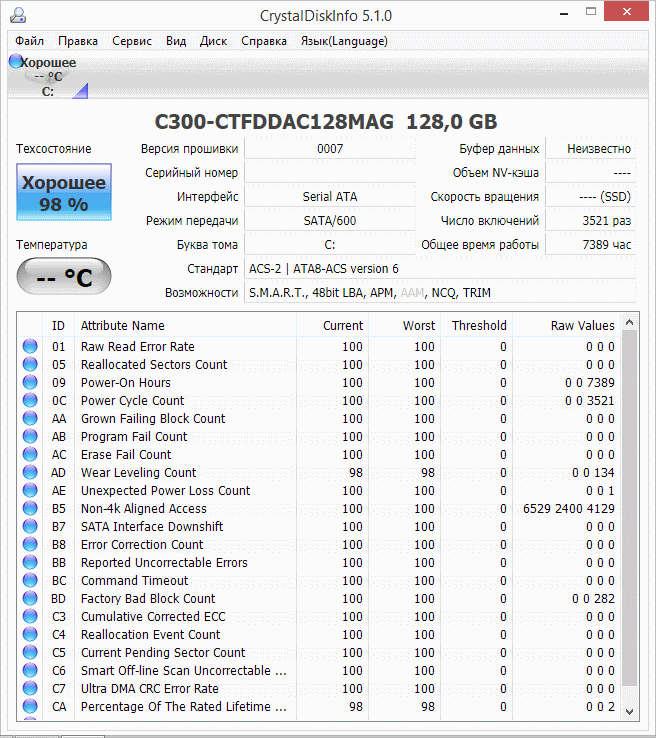Click the -- °C temperature button
This screenshot has height=738, width=656.
[64, 276]
